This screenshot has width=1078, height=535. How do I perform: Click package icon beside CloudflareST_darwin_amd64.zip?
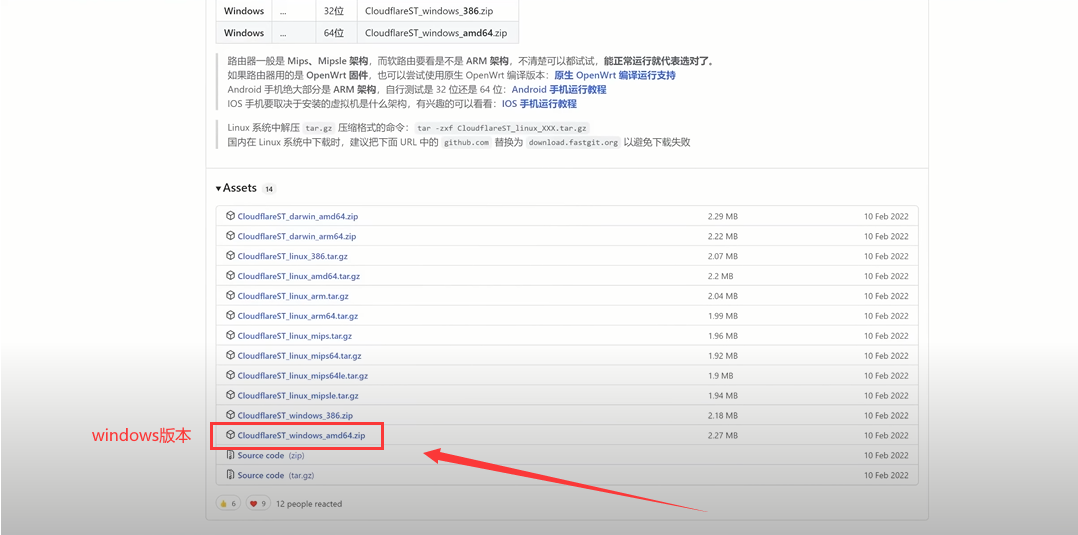point(230,216)
